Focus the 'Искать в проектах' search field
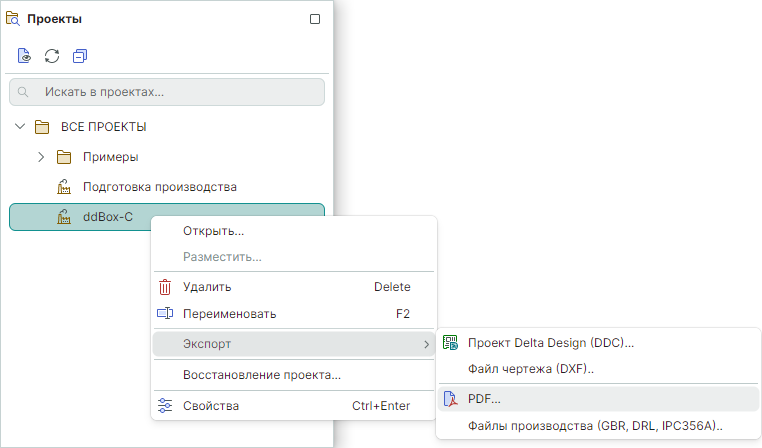The image size is (762, 448). click(167, 92)
